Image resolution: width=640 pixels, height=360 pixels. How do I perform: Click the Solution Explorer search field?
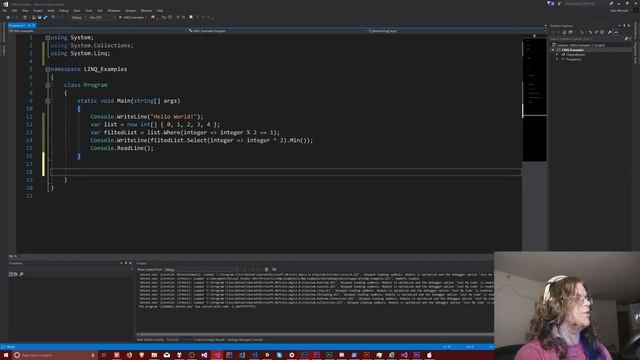click(x=588, y=39)
